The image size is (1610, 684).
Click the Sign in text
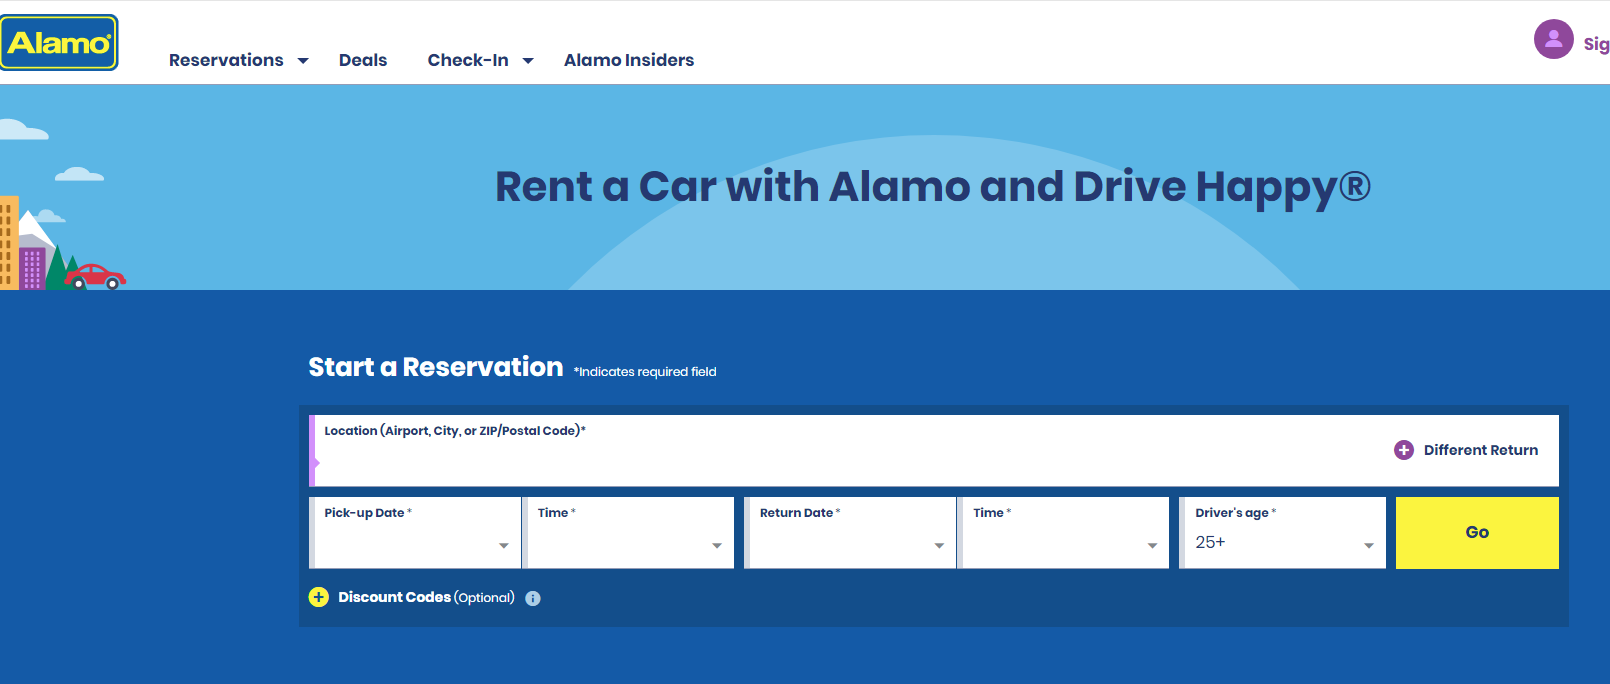(x=1596, y=44)
